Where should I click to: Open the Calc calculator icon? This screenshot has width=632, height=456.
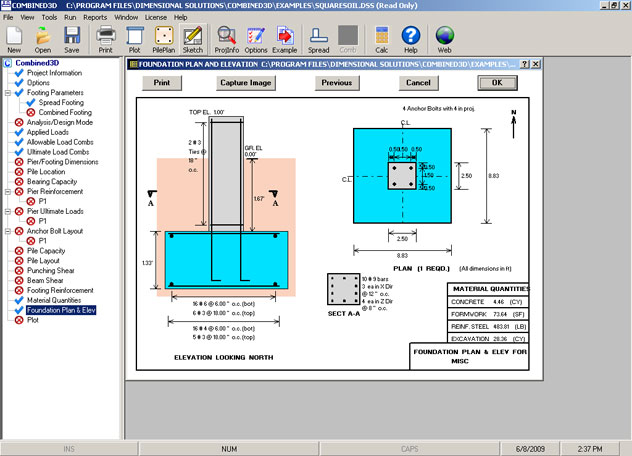381,40
